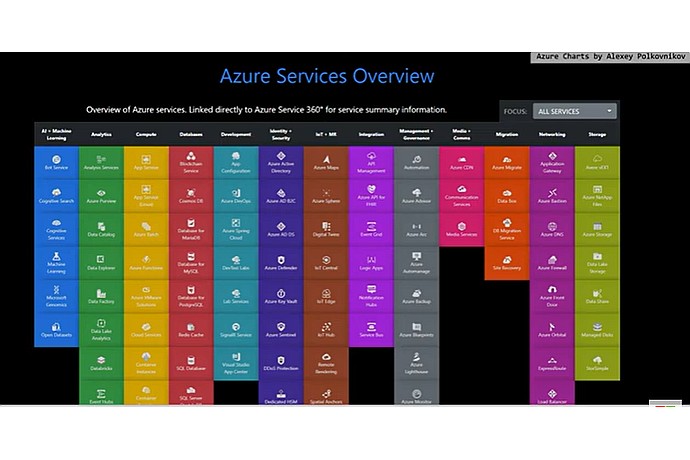This screenshot has height=460, width=690.
Task: Open the Site Recovery tile
Action: [x=506, y=263]
